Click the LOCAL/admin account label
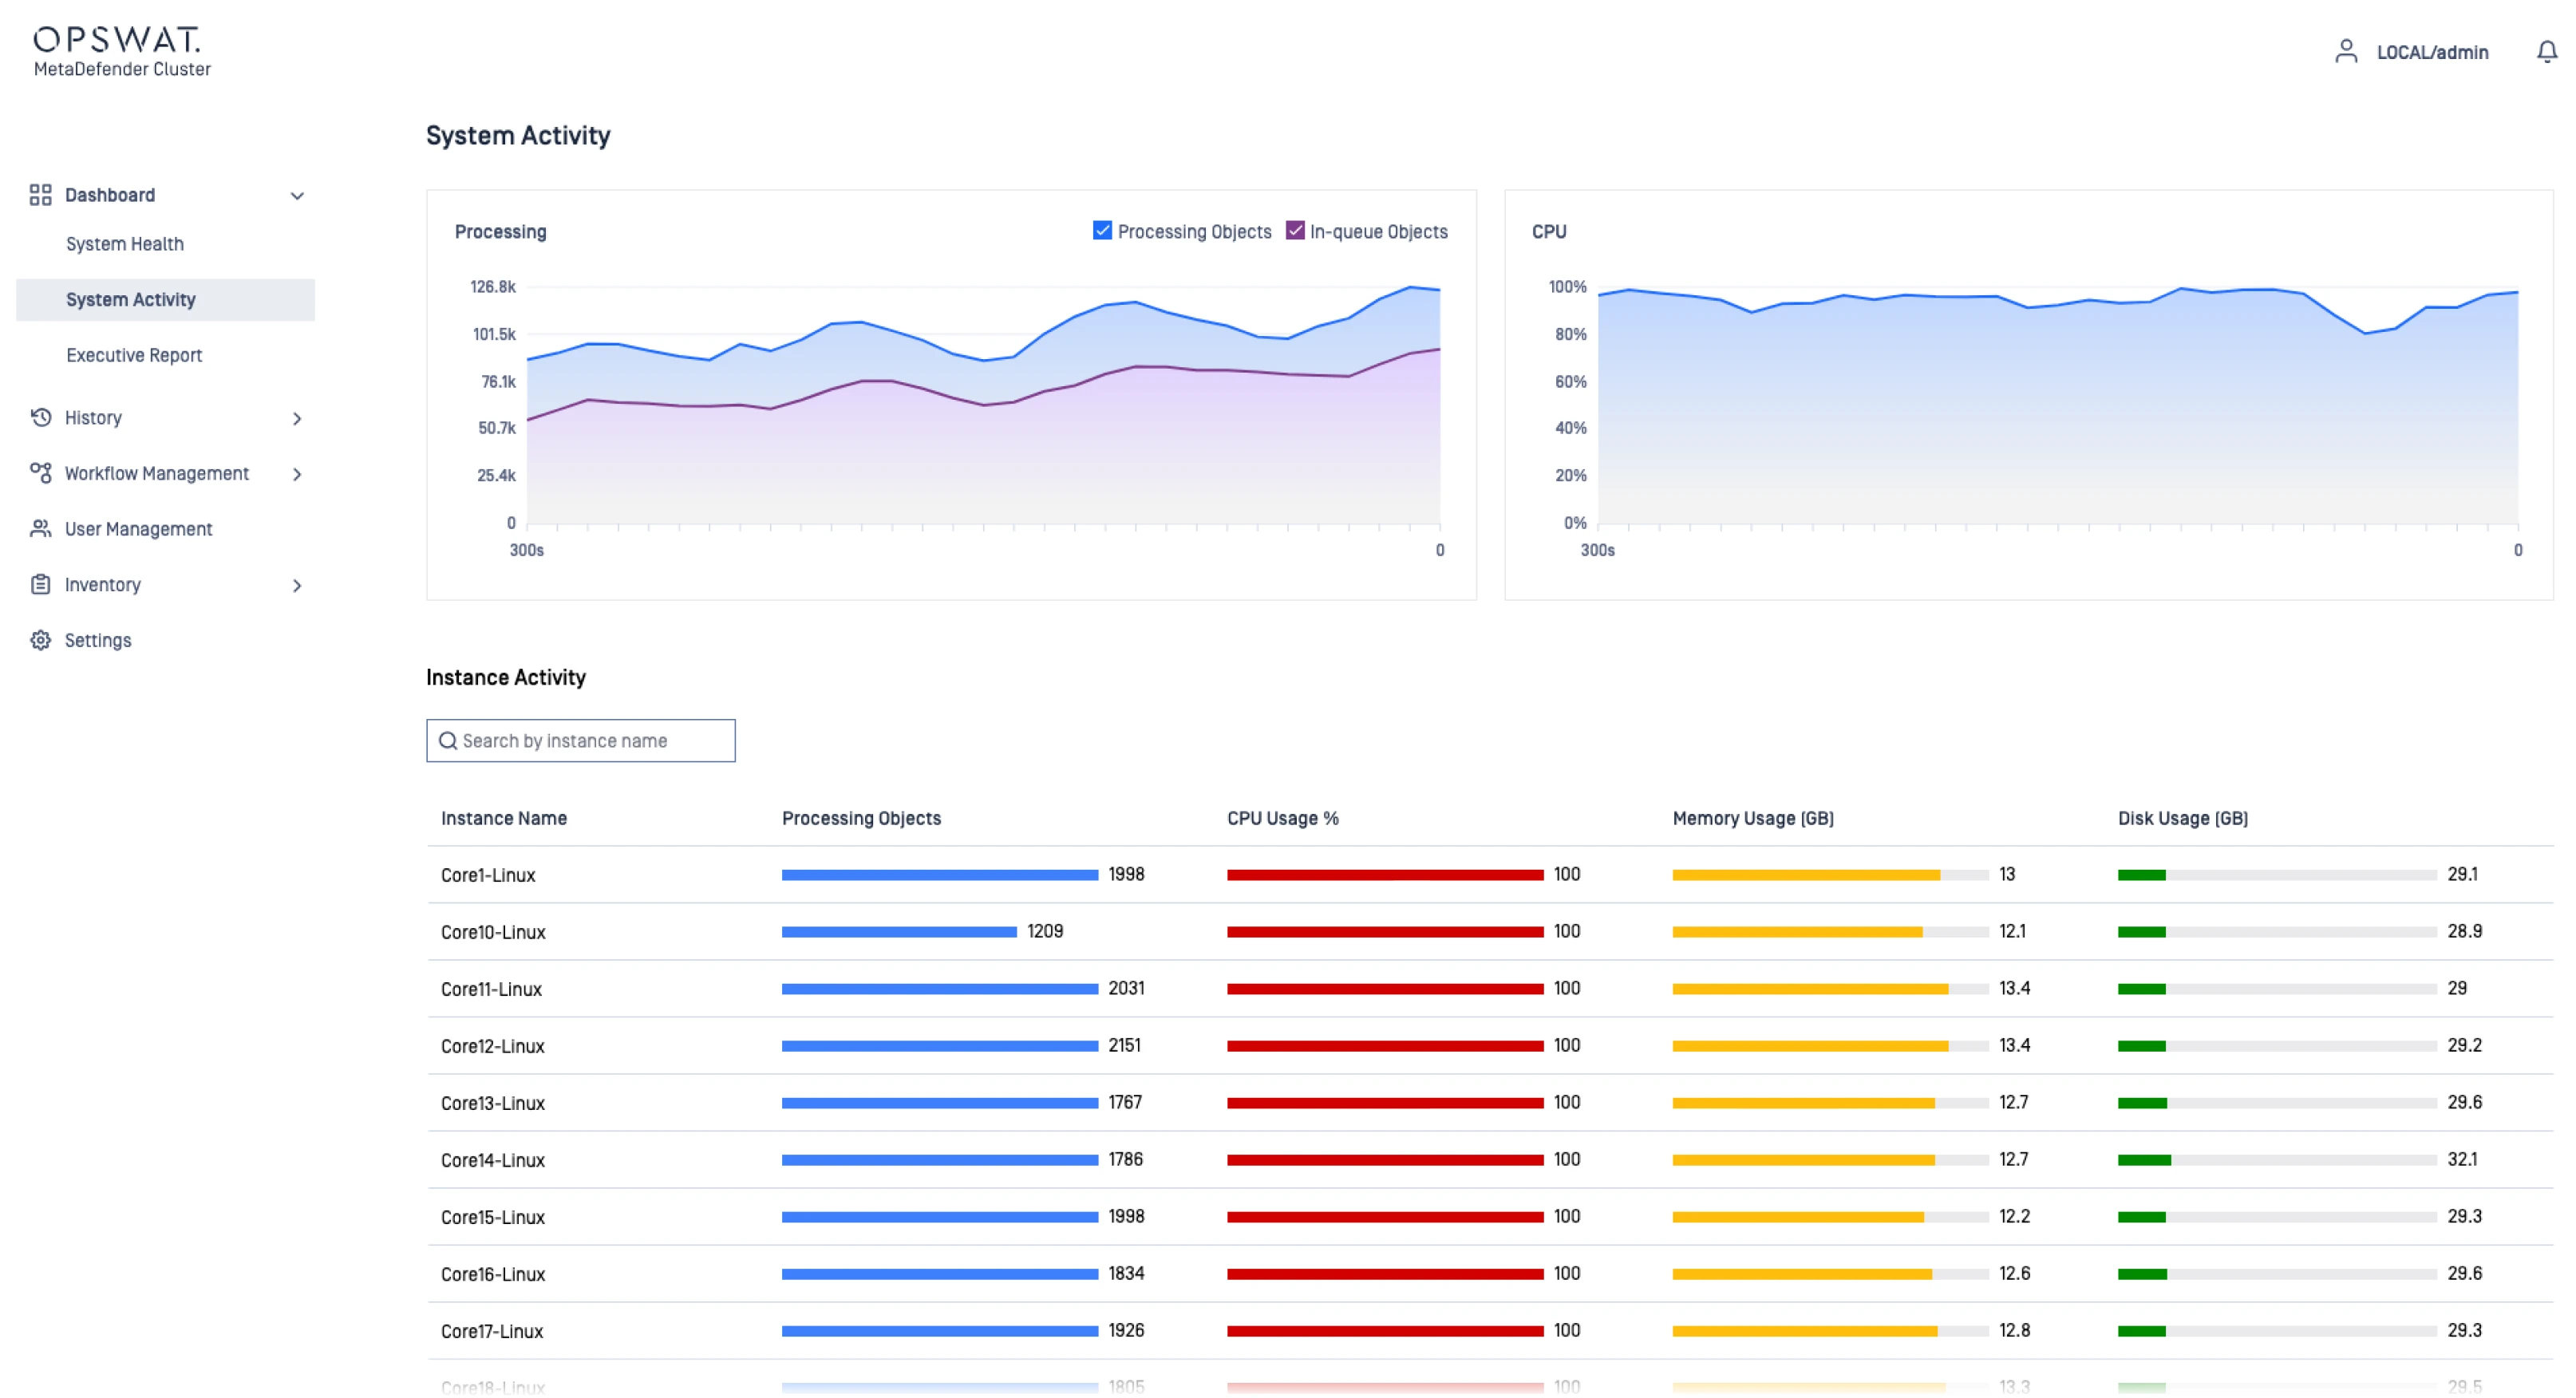Image resolution: width=2576 pixels, height=1398 pixels. (x=2432, y=53)
